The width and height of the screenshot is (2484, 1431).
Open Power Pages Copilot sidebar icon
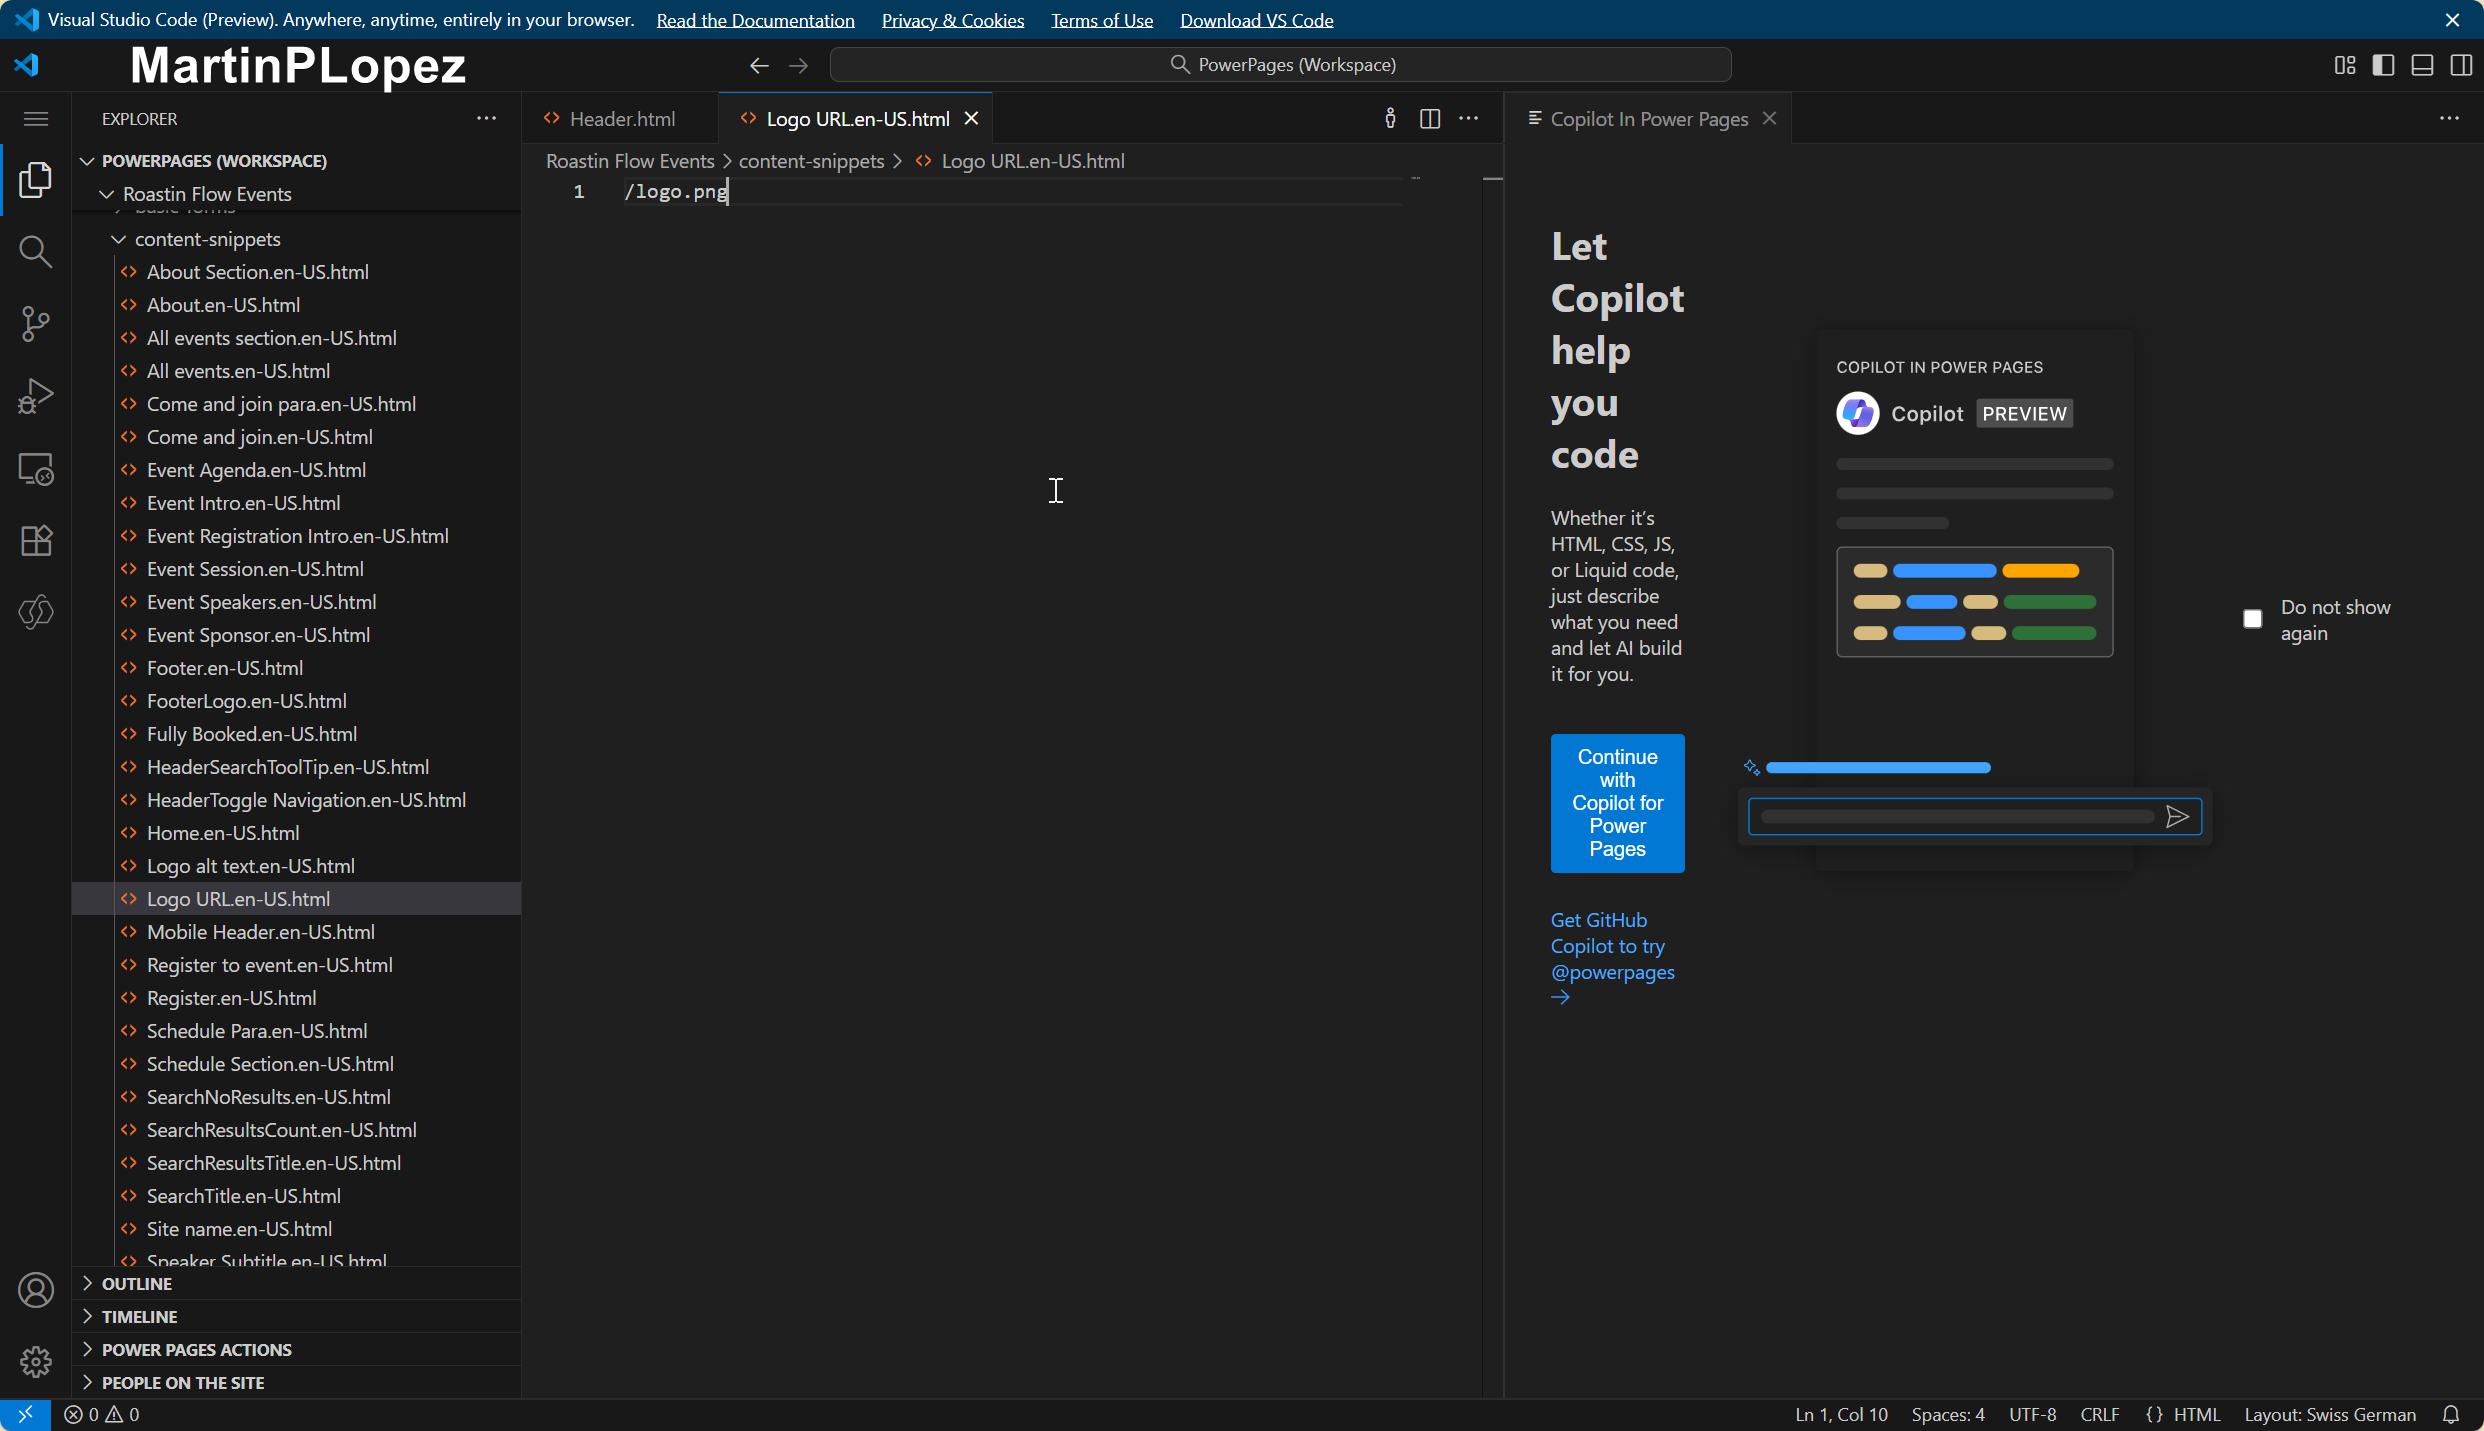[x=35, y=612]
